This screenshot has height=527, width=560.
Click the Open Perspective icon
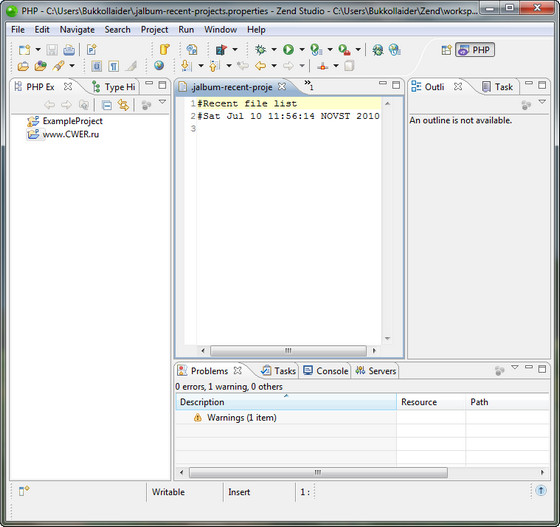click(446, 50)
